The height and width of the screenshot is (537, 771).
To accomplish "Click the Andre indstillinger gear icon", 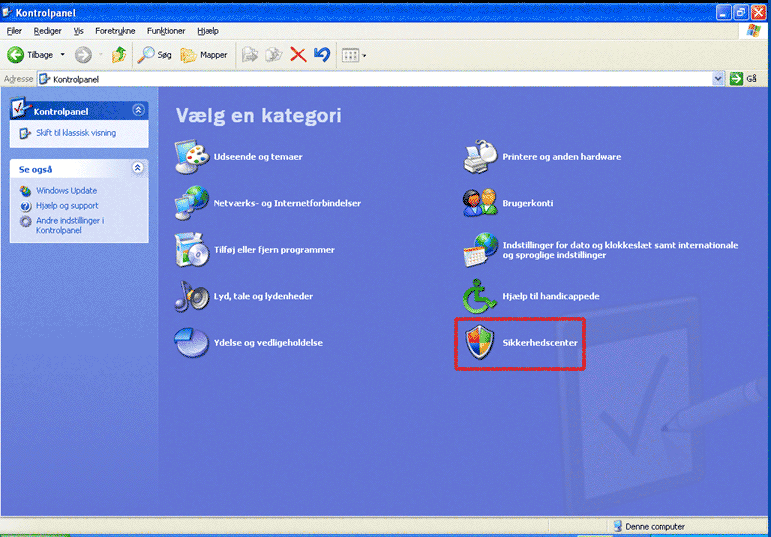I will tap(26, 221).
